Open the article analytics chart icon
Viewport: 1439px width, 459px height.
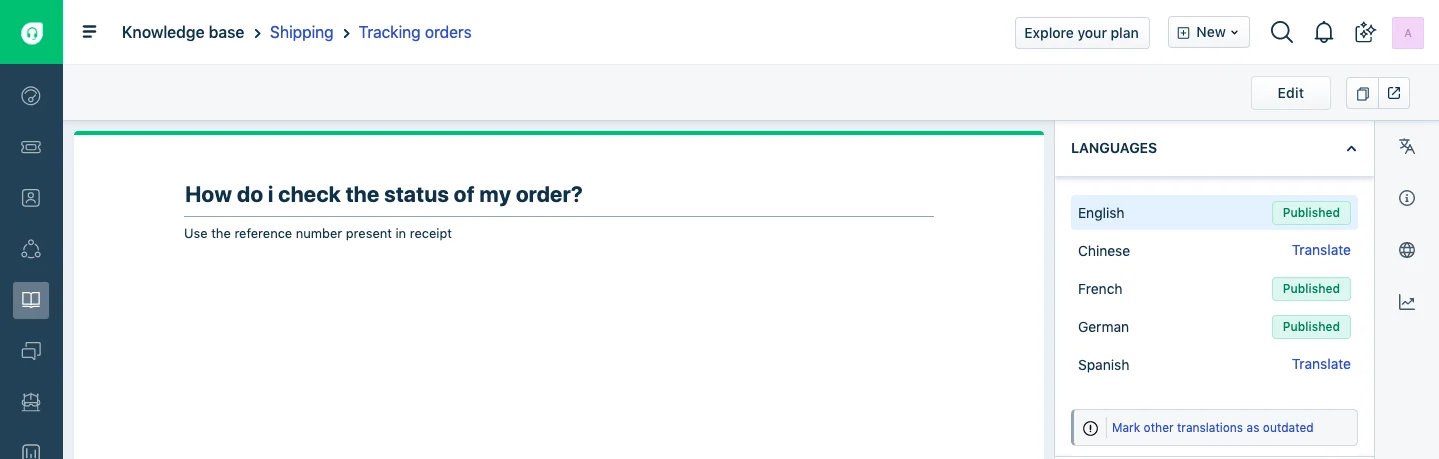pos(1407,302)
